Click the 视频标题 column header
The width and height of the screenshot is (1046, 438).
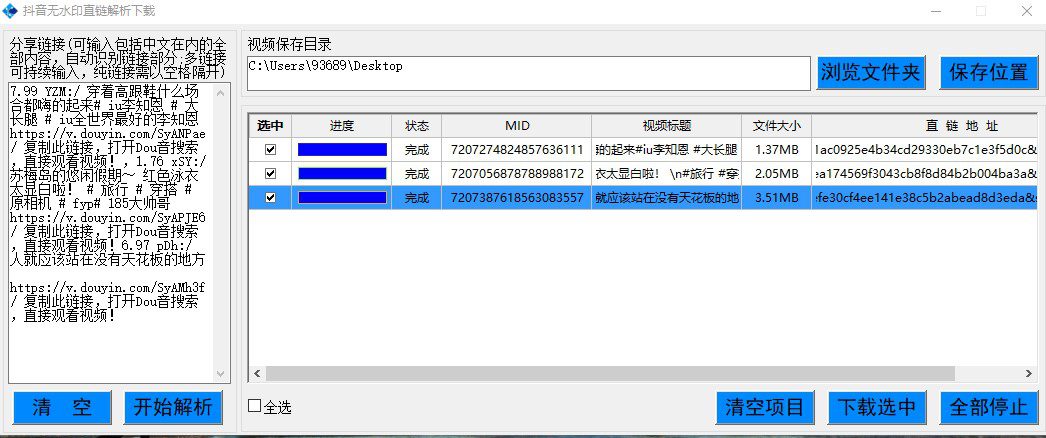pos(666,126)
